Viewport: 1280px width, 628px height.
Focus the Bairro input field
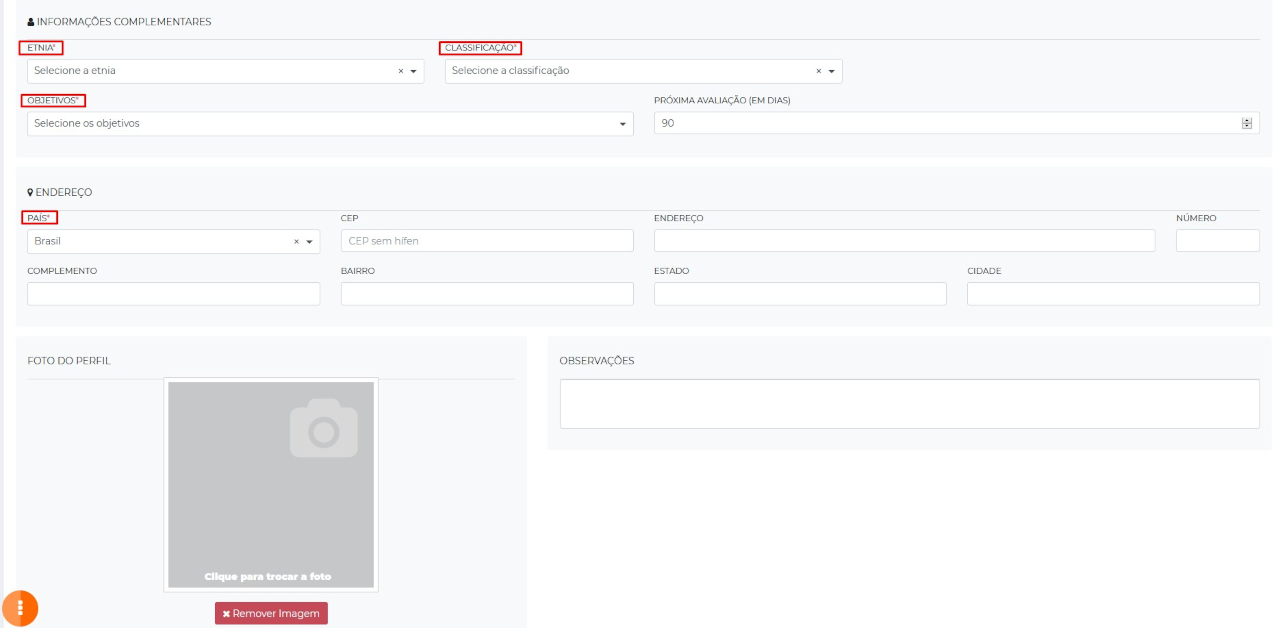click(487, 294)
